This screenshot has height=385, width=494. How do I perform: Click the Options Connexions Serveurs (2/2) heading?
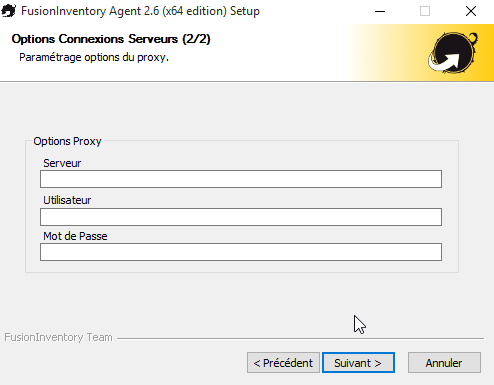click(x=111, y=39)
